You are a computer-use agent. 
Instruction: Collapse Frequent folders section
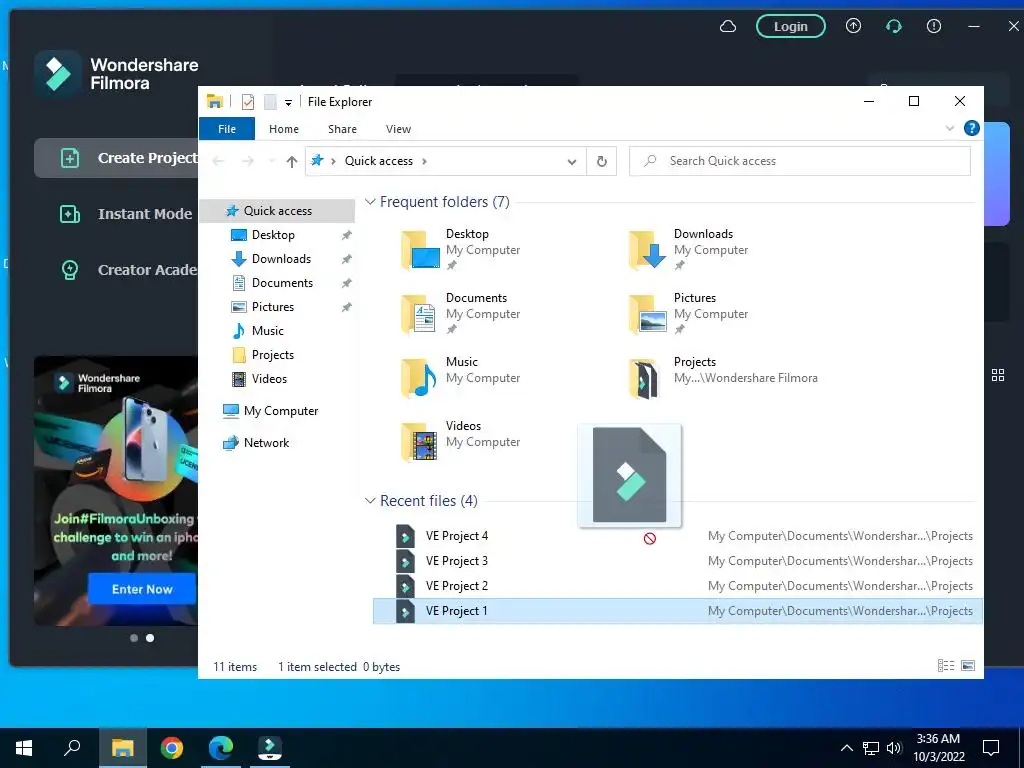tap(370, 202)
